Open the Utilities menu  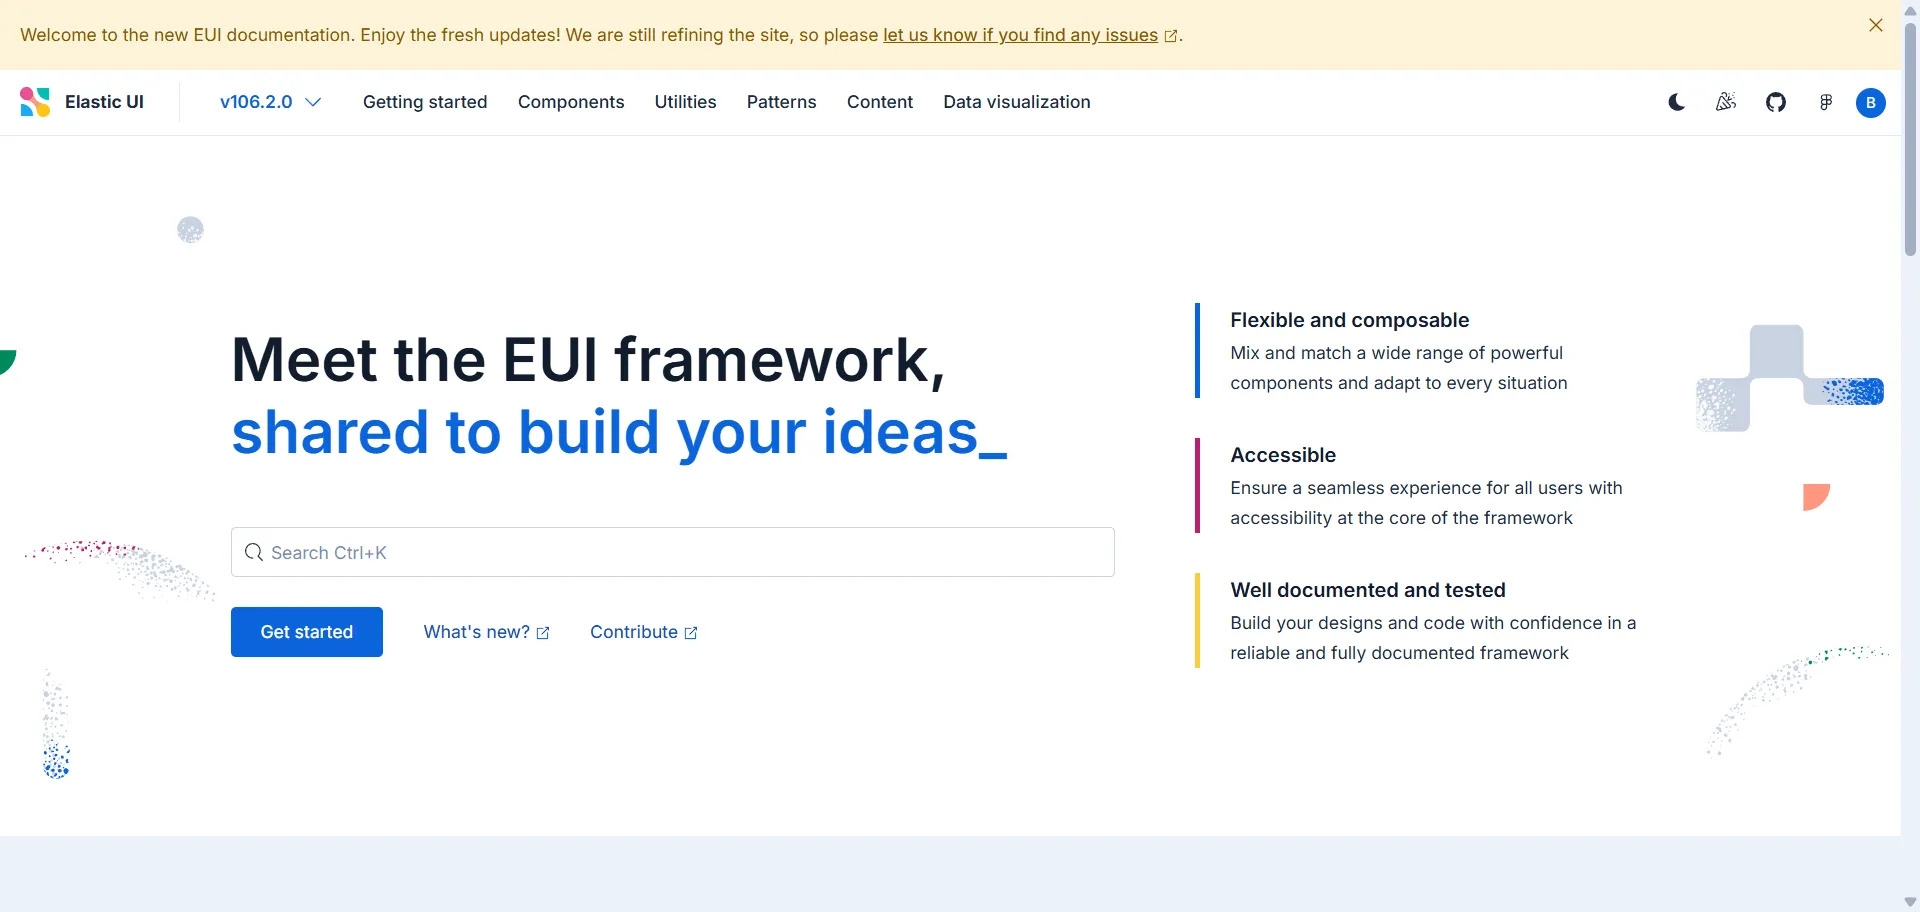tap(685, 102)
